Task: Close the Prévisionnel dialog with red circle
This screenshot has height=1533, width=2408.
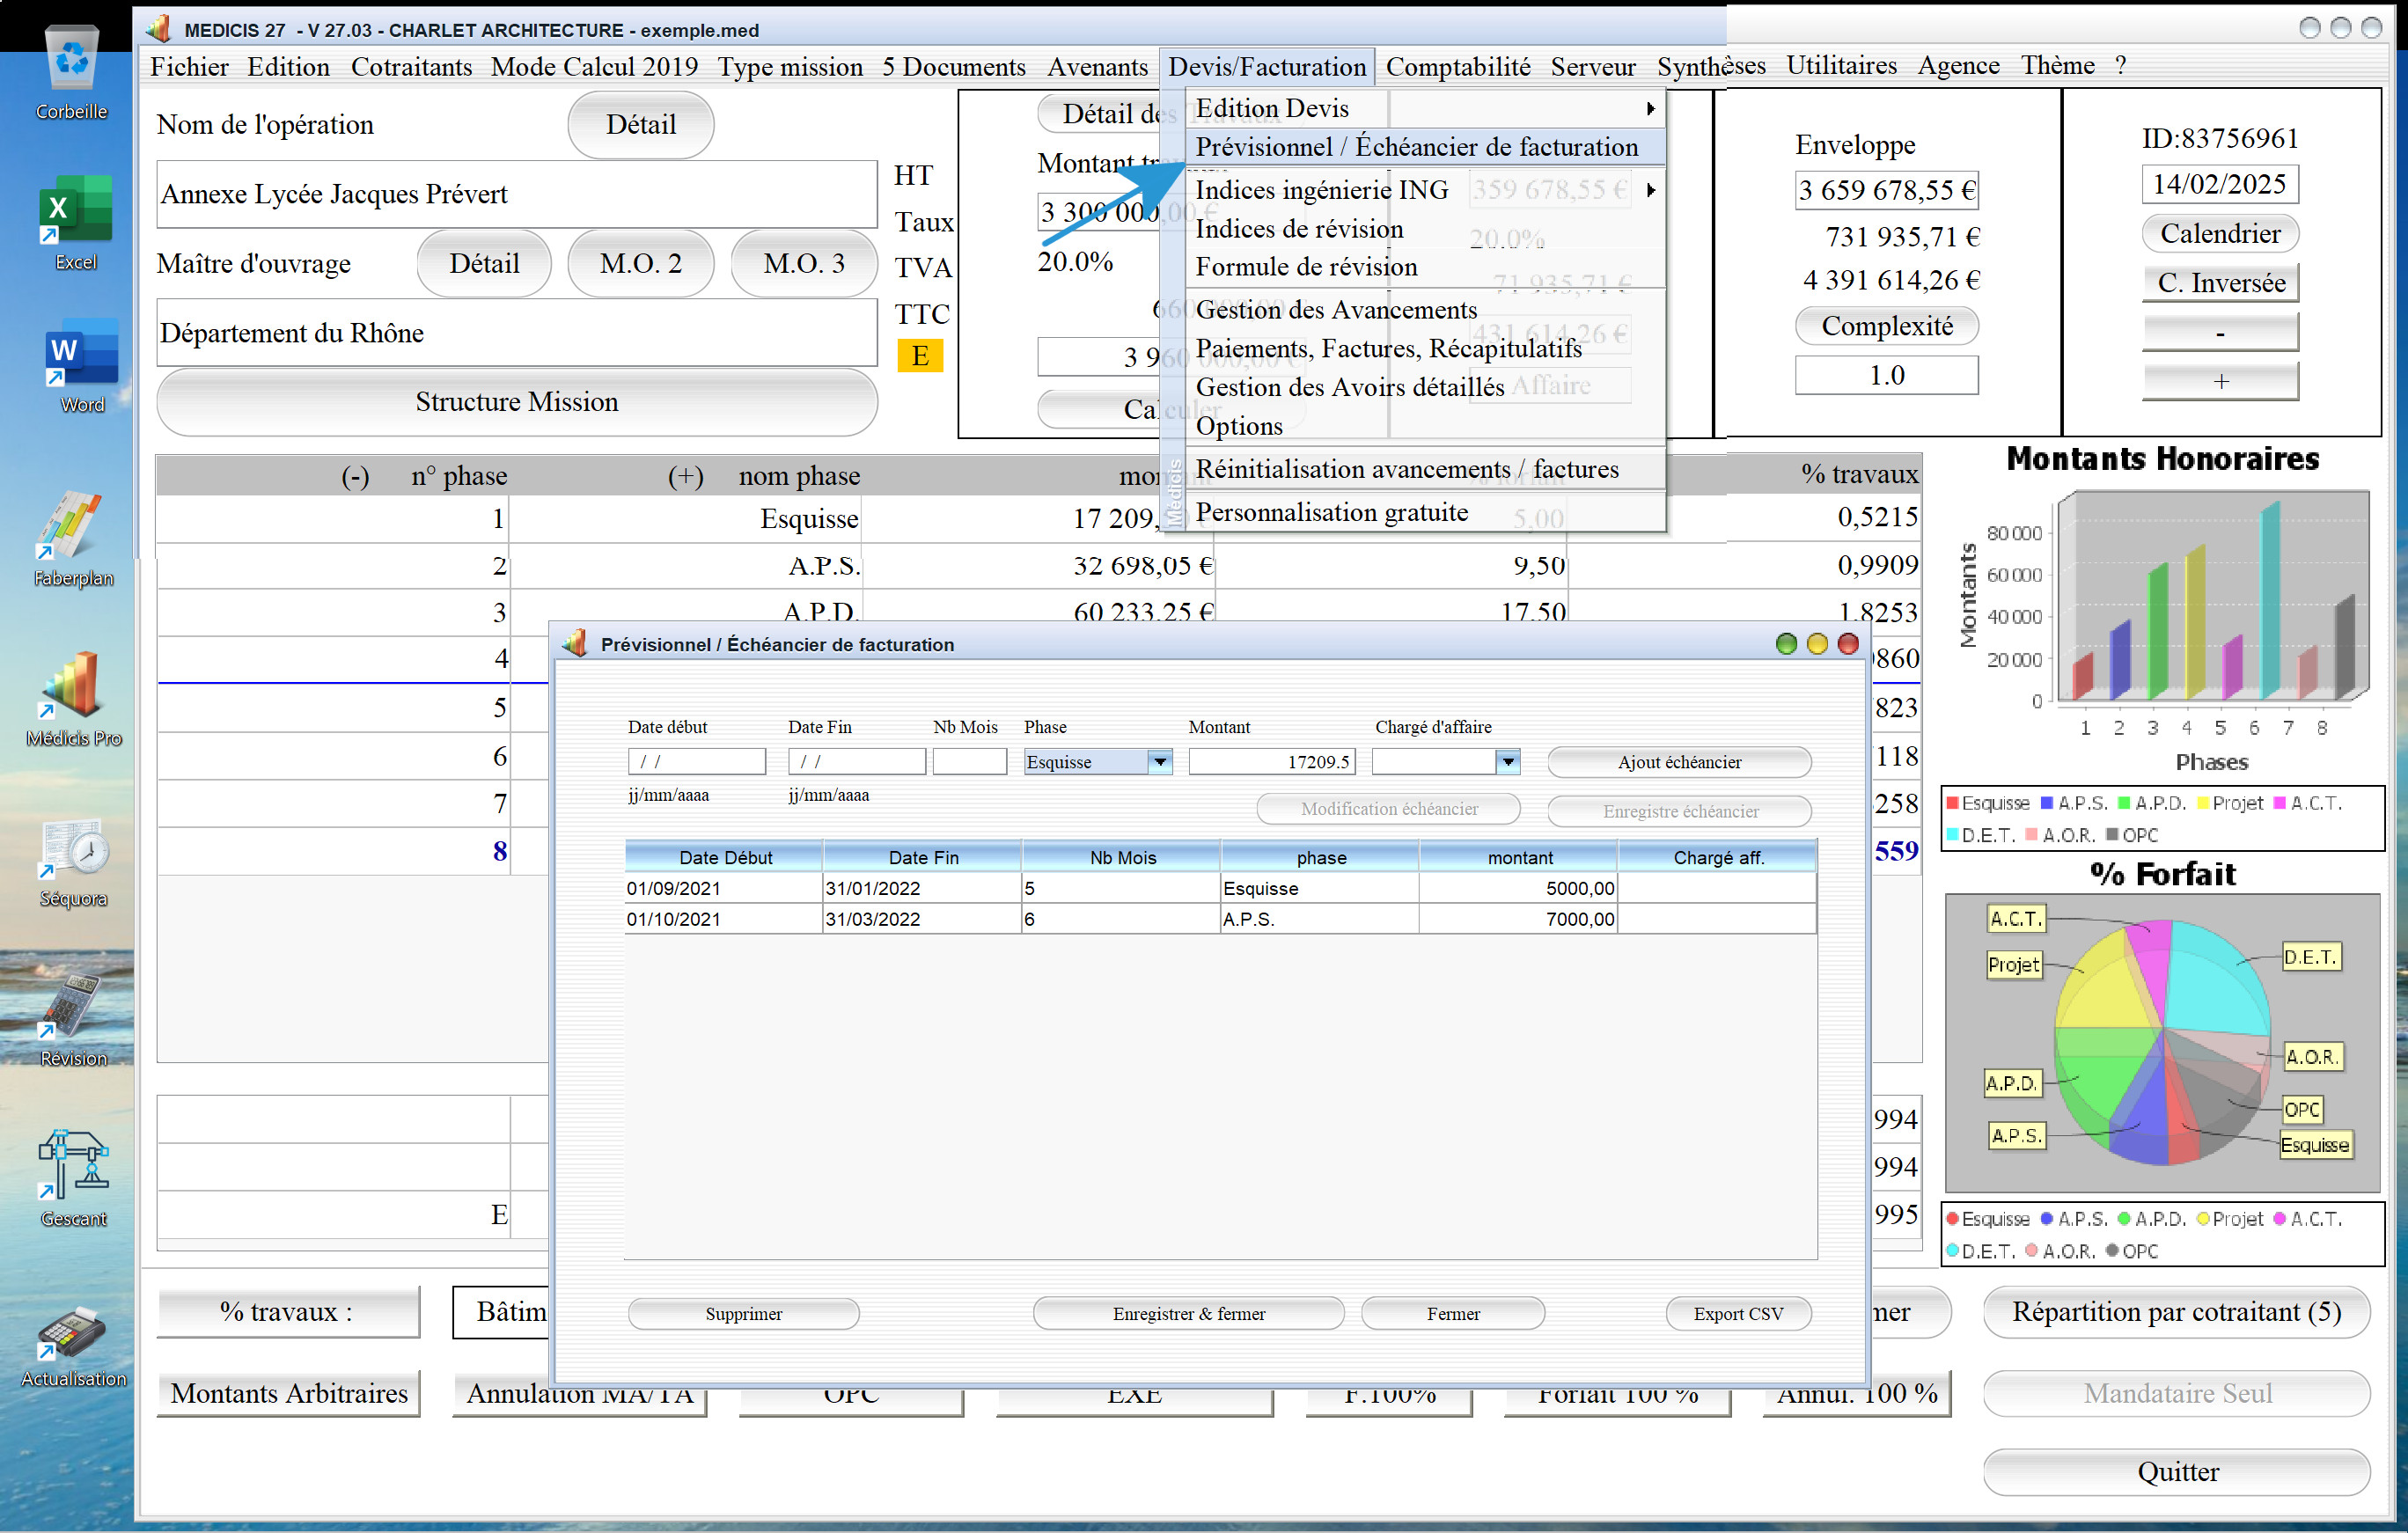Action: (x=1848, y=644)
